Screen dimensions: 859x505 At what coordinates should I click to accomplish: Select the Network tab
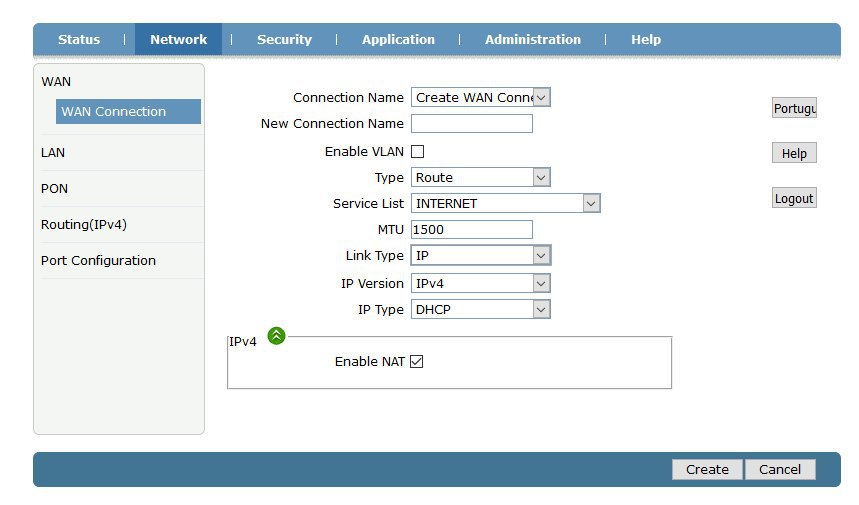pos(179,39)
